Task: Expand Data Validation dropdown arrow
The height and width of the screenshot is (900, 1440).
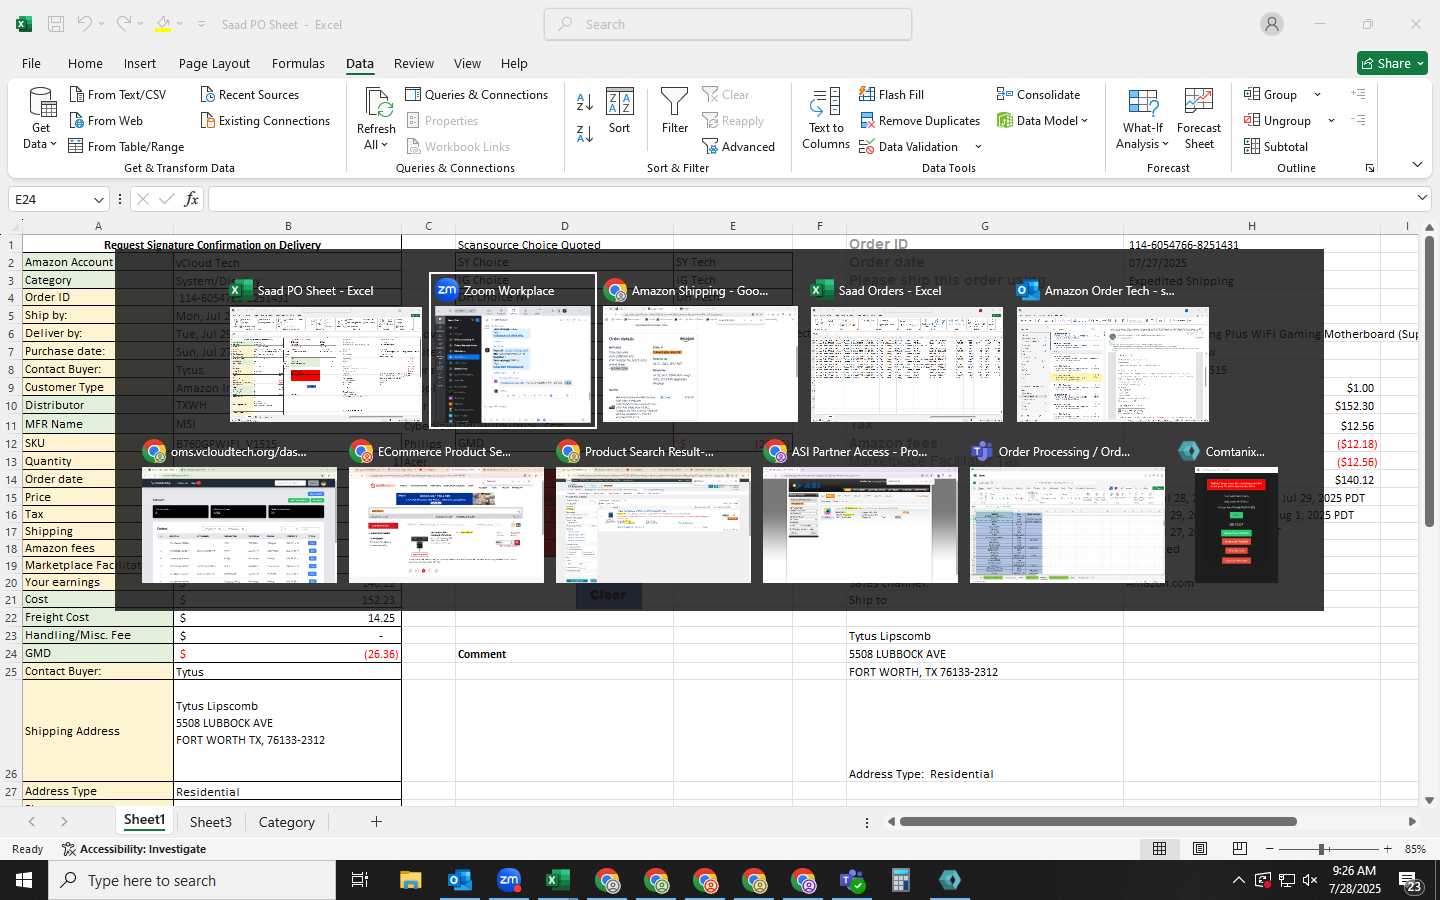Action: point(978,147)
